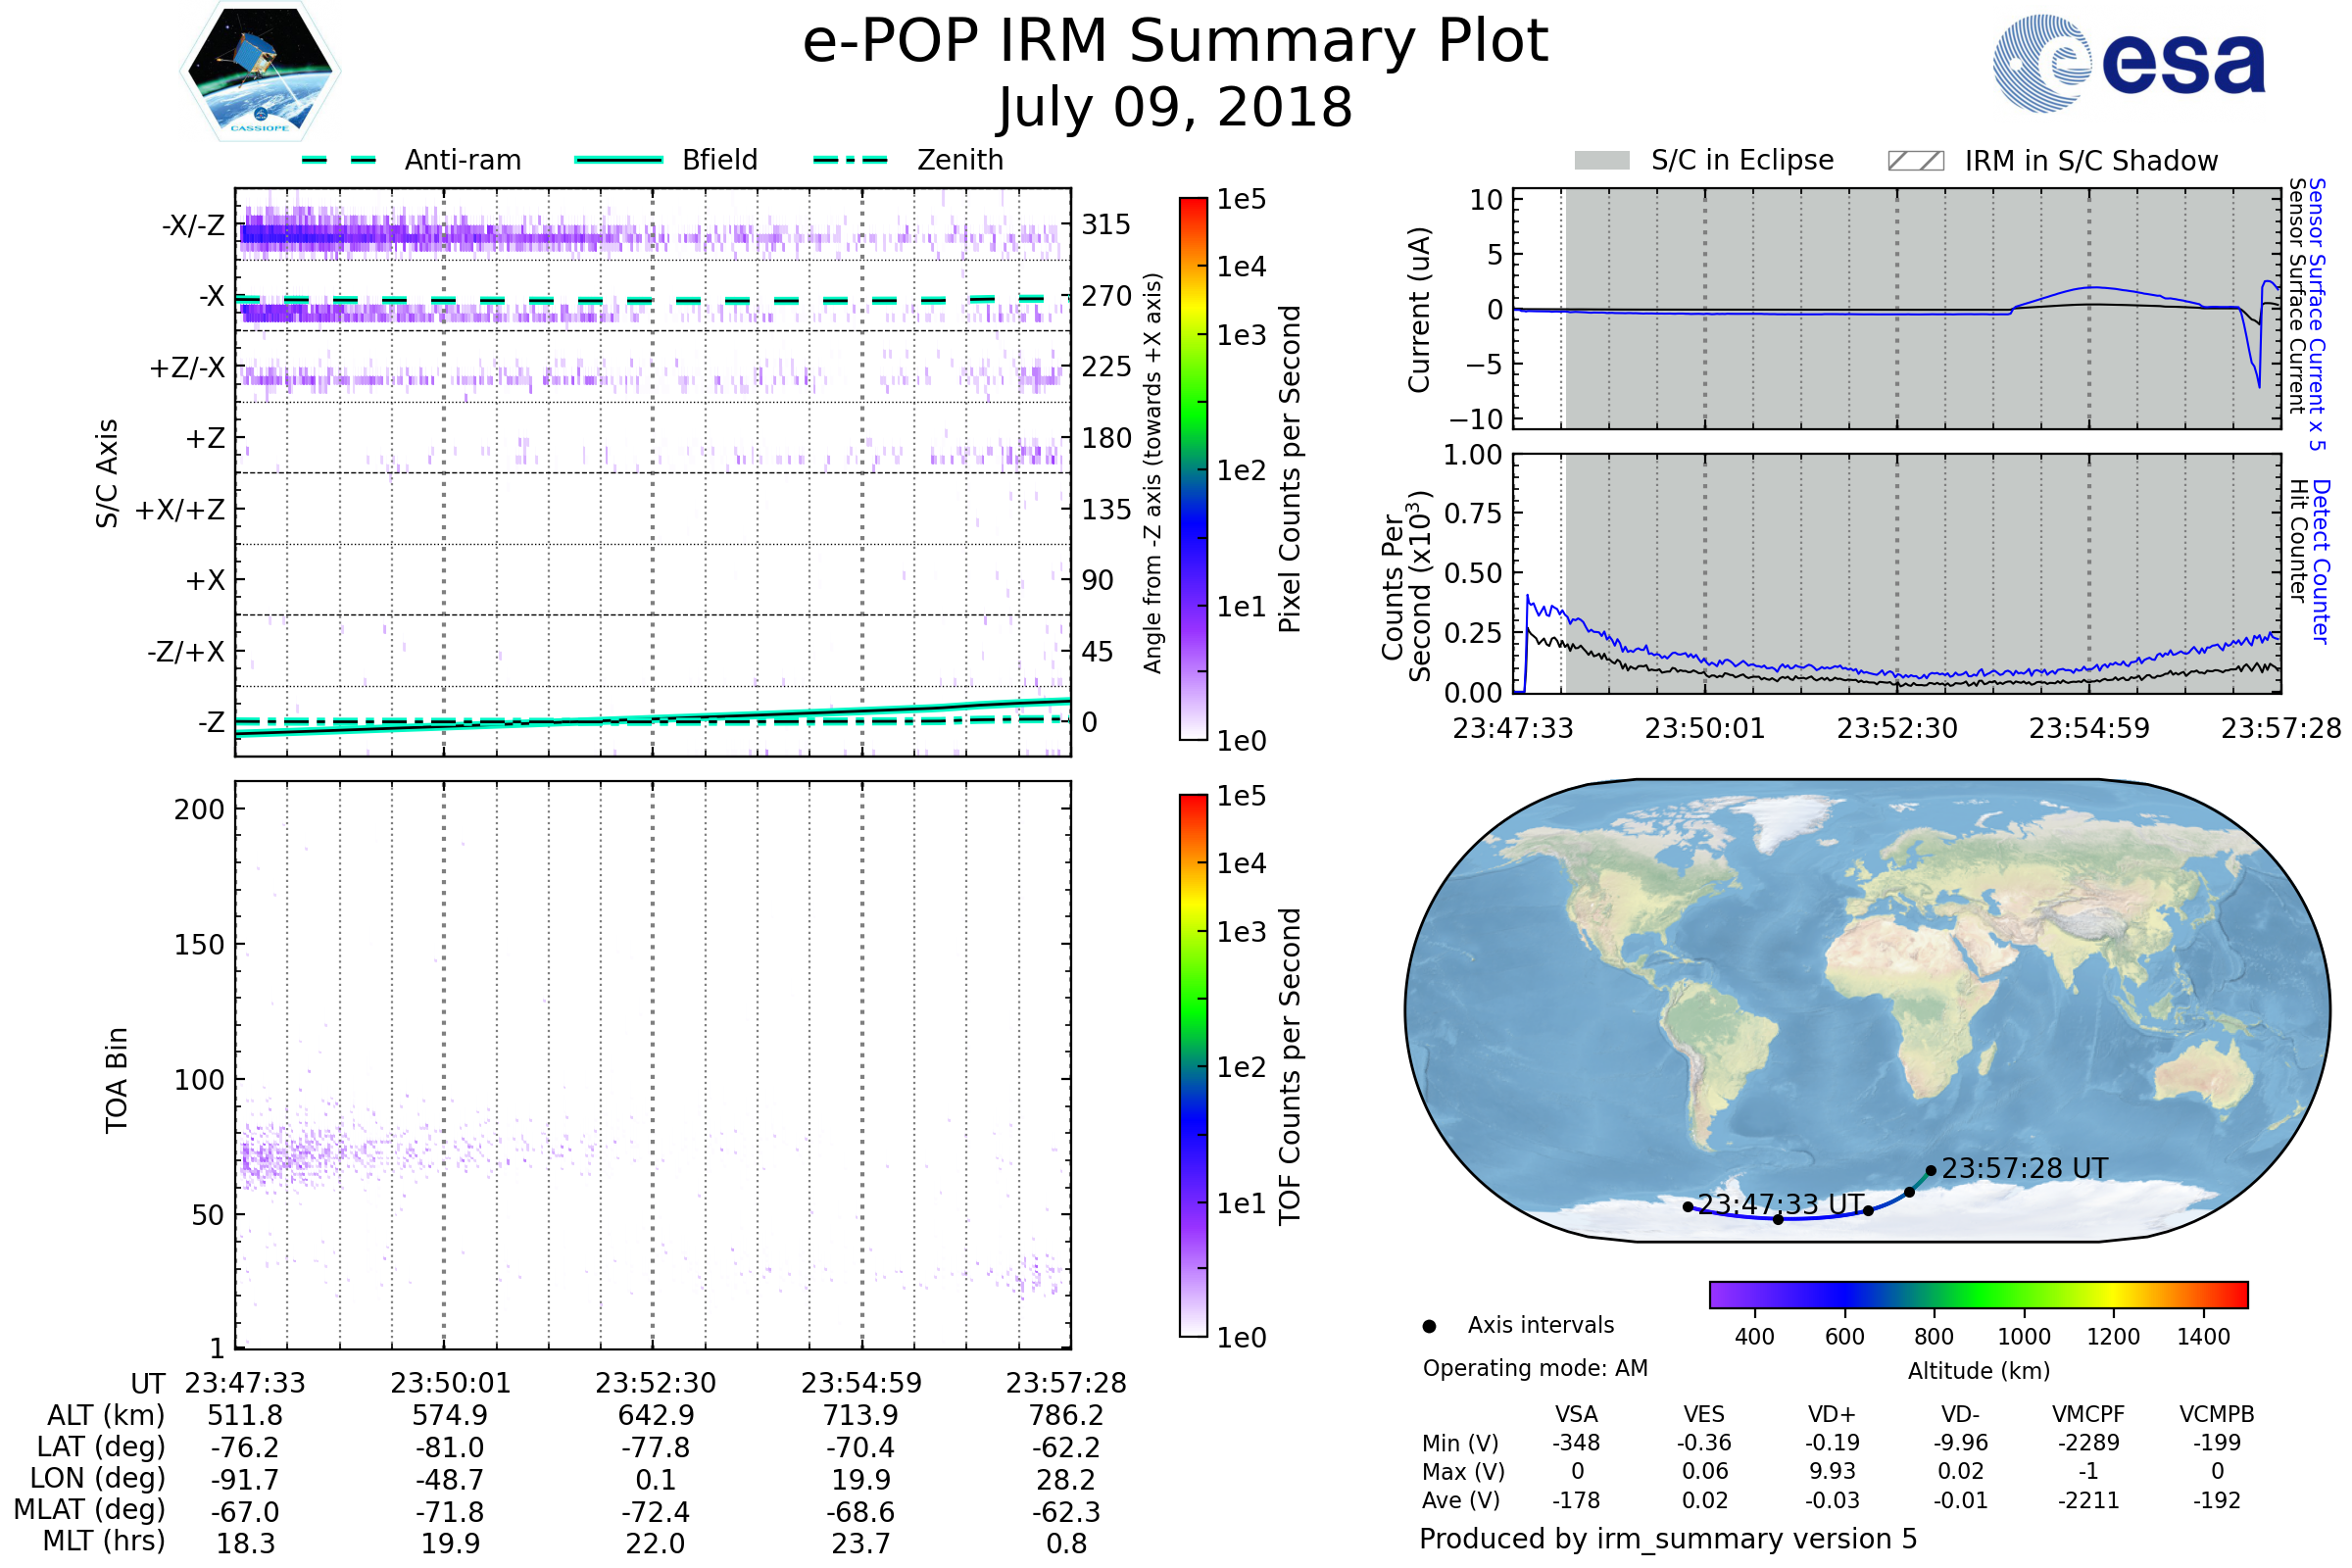The image size is (2352, 1568).
Task: Click the Axis intervals black dot marker
Action: [1430, 1327]
